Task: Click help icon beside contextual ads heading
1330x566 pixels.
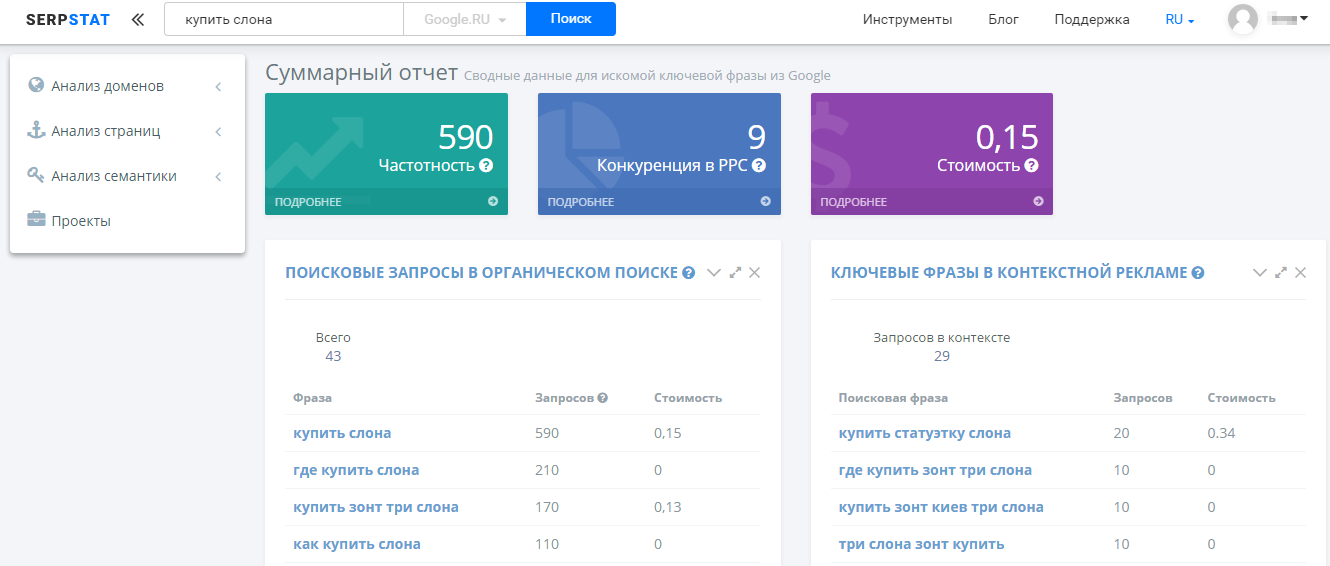Action: coord(1198,273)
